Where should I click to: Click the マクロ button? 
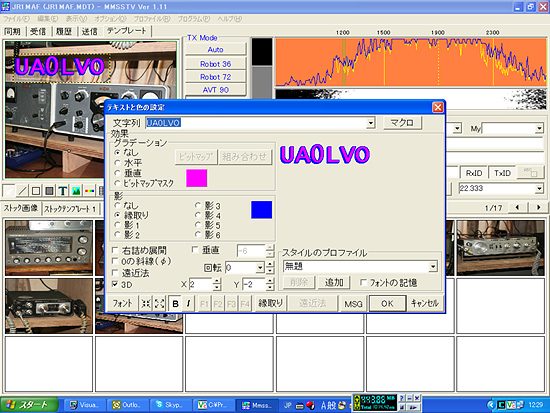pyautogui.click(x=402, y=123)
